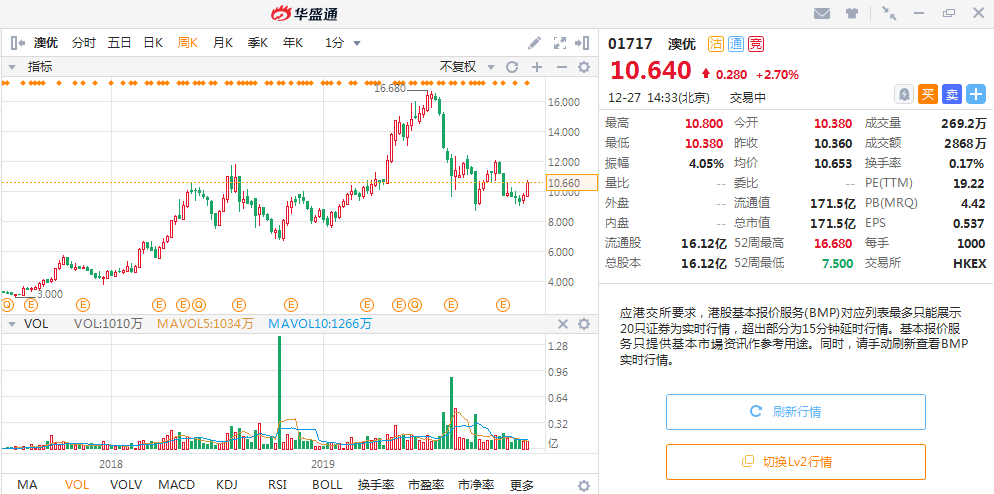Click the 交易所 value HKEX

pyautogui.click(x=970, y=263)
